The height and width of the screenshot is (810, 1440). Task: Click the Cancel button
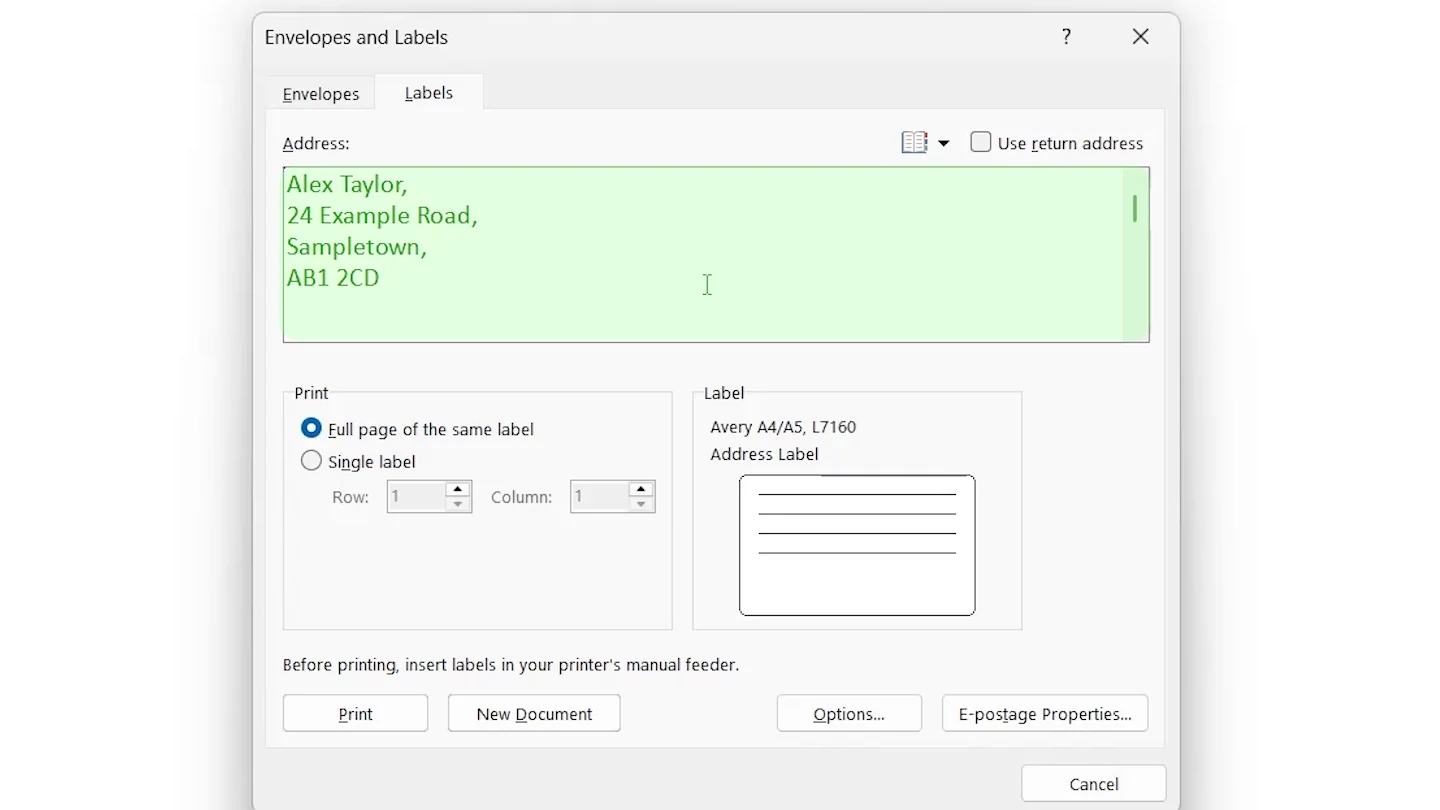[x=1093, y=784]
